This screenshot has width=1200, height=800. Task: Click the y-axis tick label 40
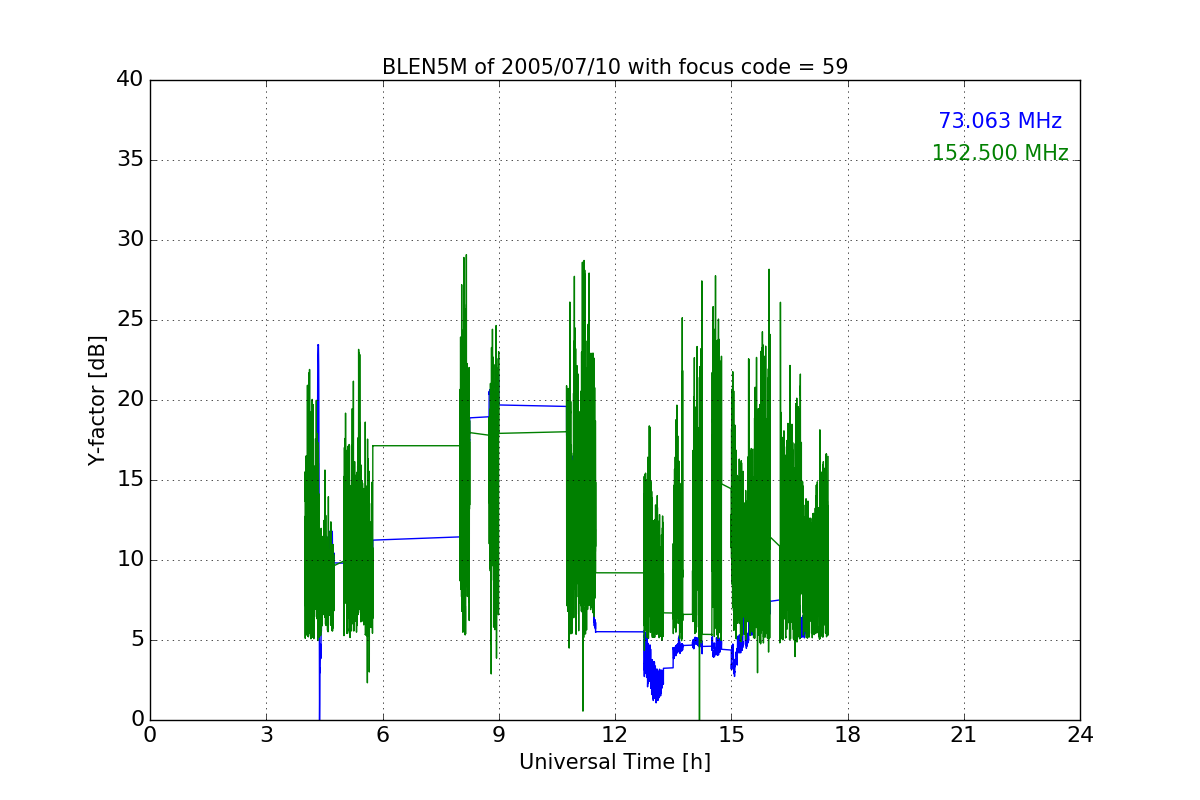pos(130,80)
